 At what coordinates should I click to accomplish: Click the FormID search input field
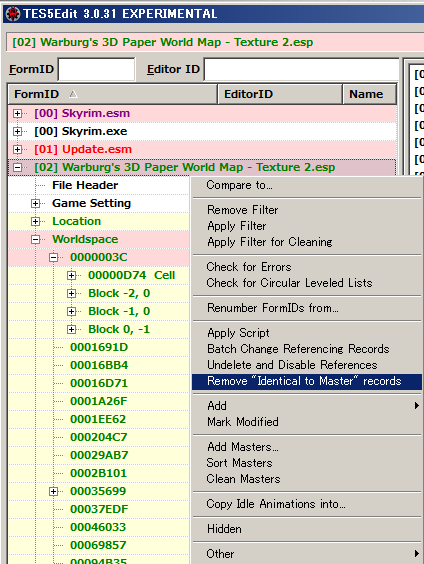tap(96, 69)
